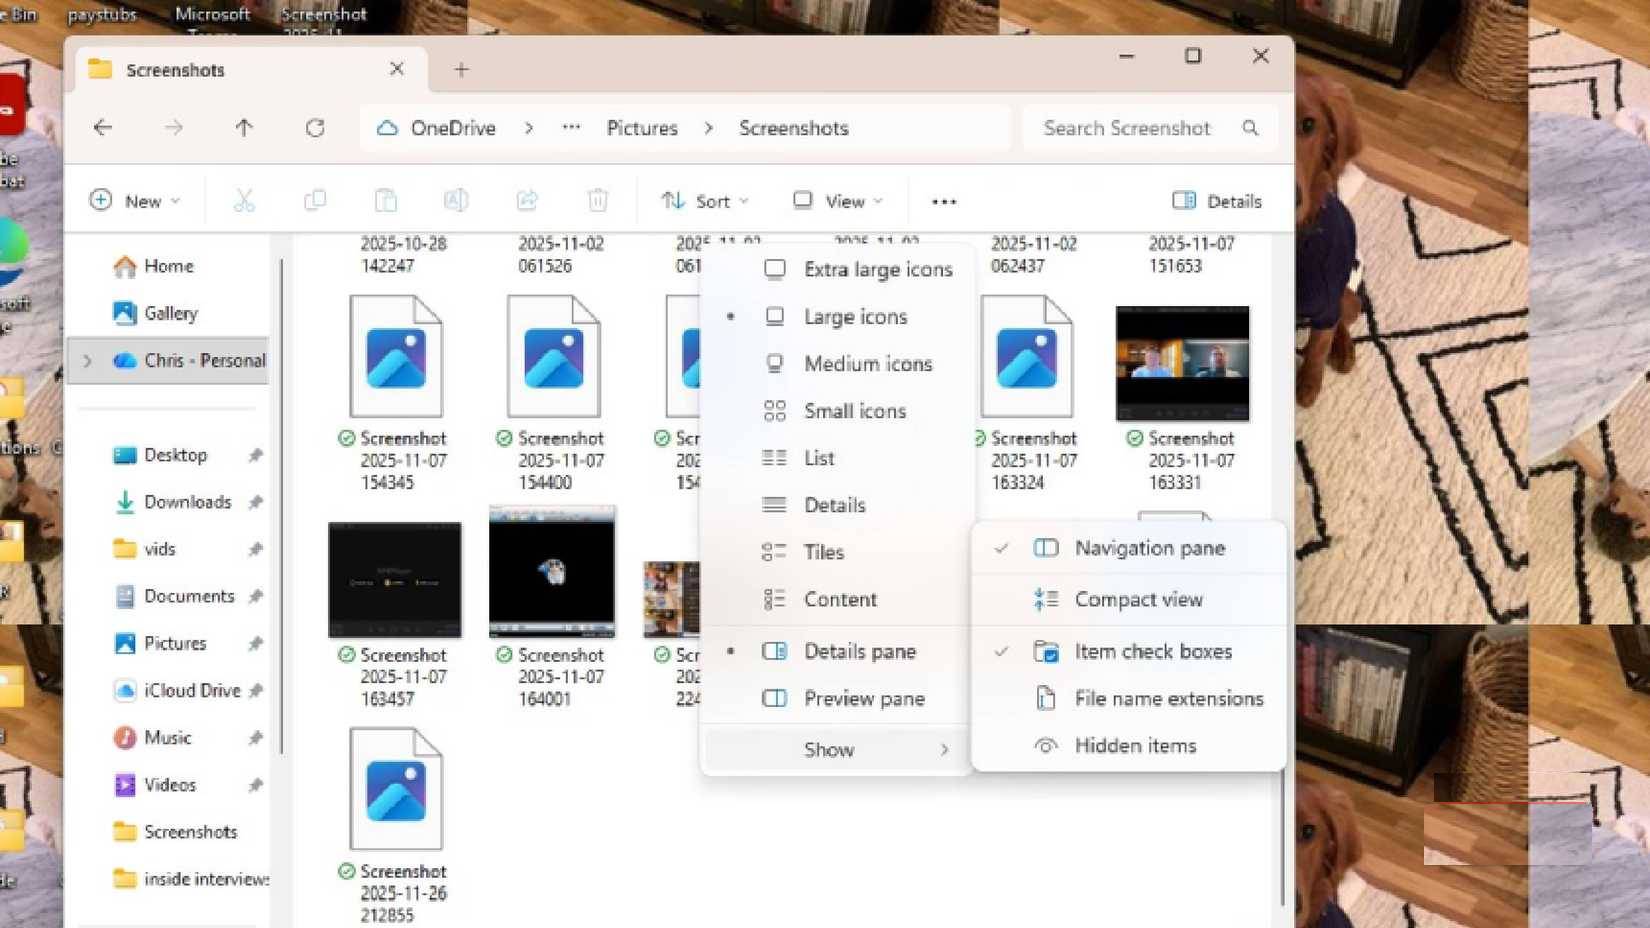Toggle Item check boxes in Show submenu
The image size is (1650, 928).
(x=1152, y=651)
